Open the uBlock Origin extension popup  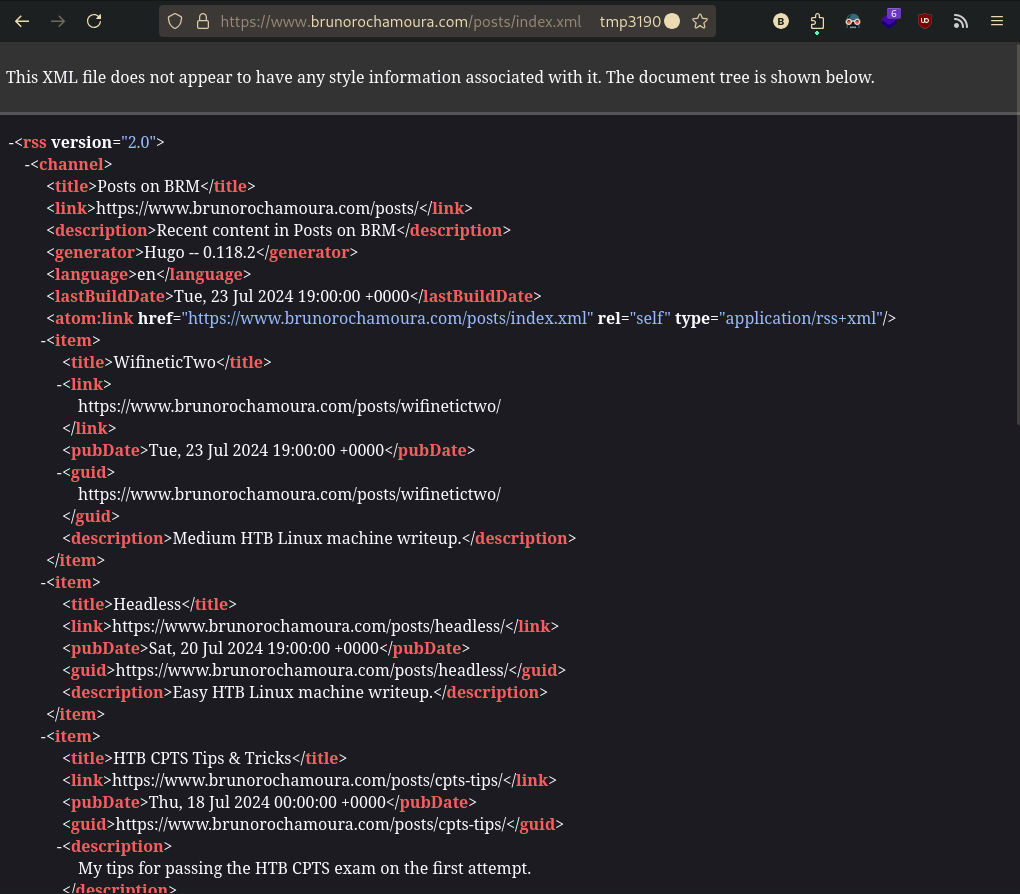coord(925,21)
